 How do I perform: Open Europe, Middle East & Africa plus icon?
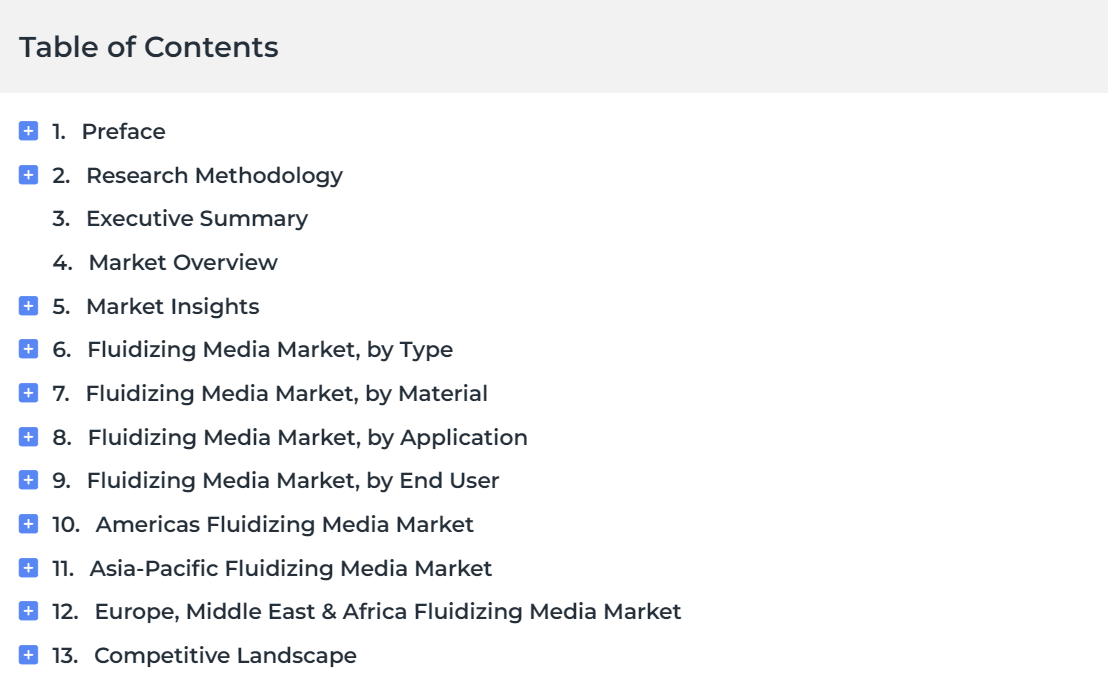[28, 611]
